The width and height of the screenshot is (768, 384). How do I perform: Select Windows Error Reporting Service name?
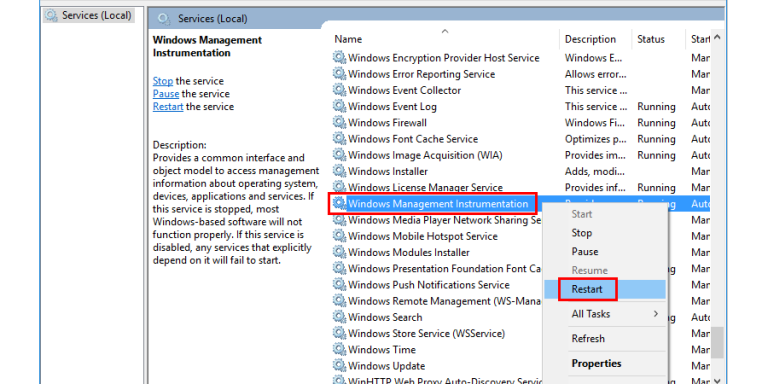pos(421,74)
